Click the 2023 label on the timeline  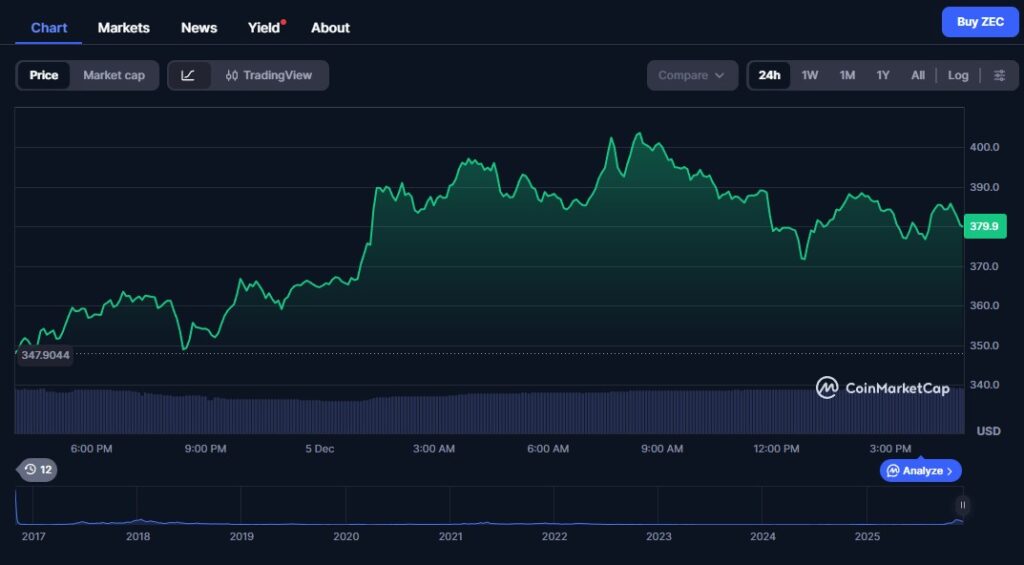[x=658, y=536]
